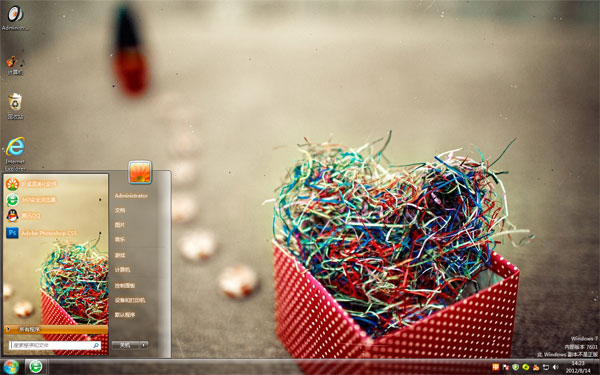The image size is (600, 375).
Task: Open the volume speaker tray icon
Action: coord(556,367)
